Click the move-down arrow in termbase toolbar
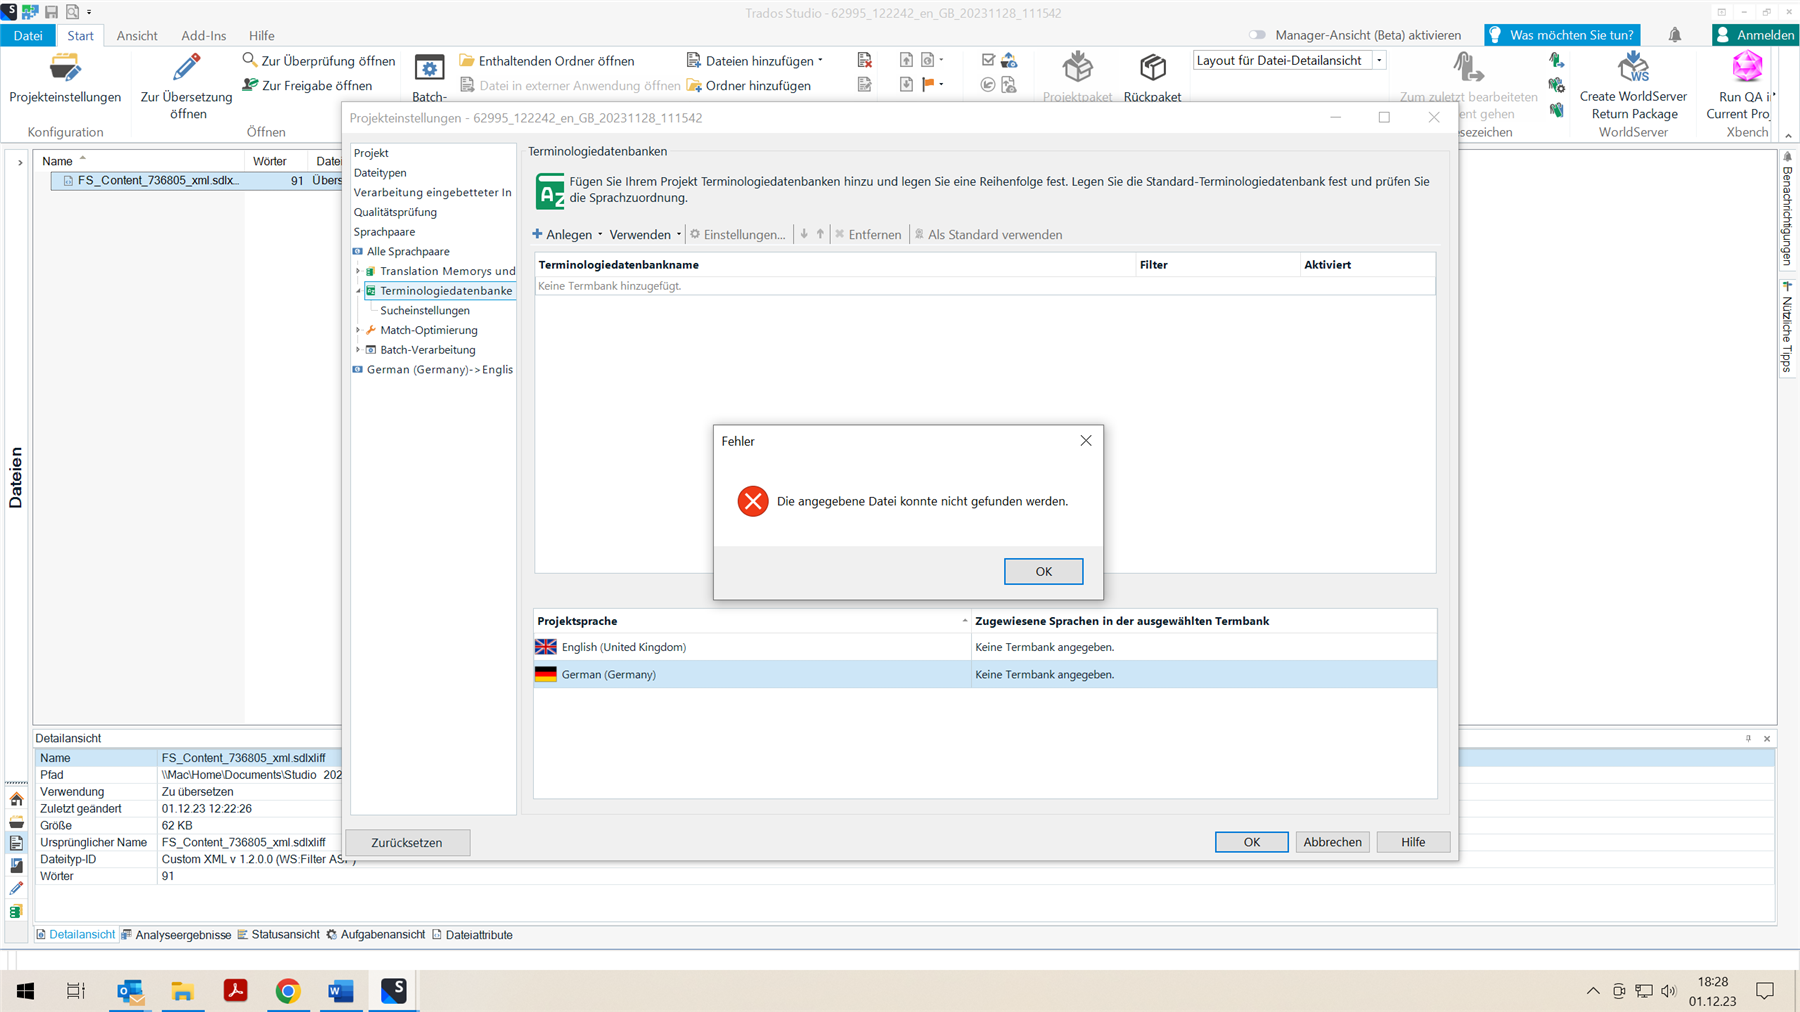The height and width of the screenshot is (1012, 1800). click(804, 234)
